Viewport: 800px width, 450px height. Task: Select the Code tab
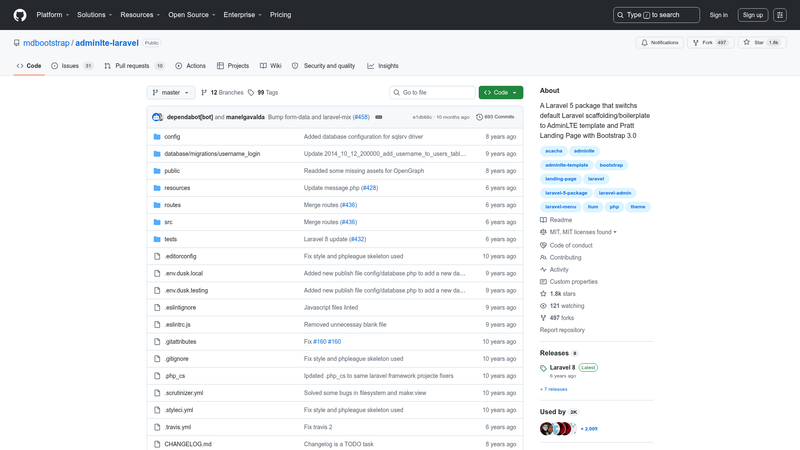point(29,66)
